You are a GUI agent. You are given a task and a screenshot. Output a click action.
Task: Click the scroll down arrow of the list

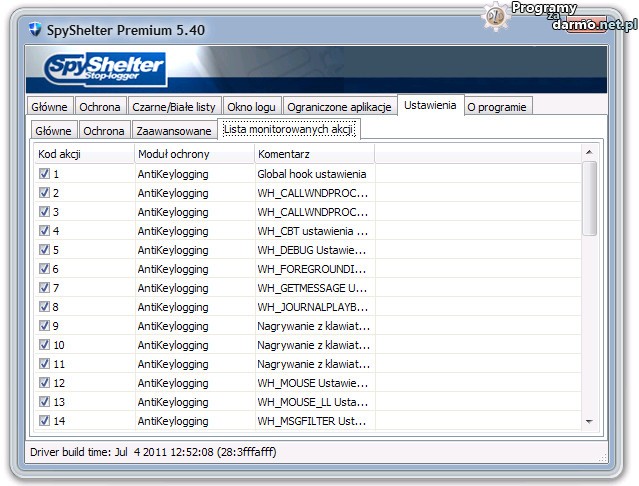point(589,422)
